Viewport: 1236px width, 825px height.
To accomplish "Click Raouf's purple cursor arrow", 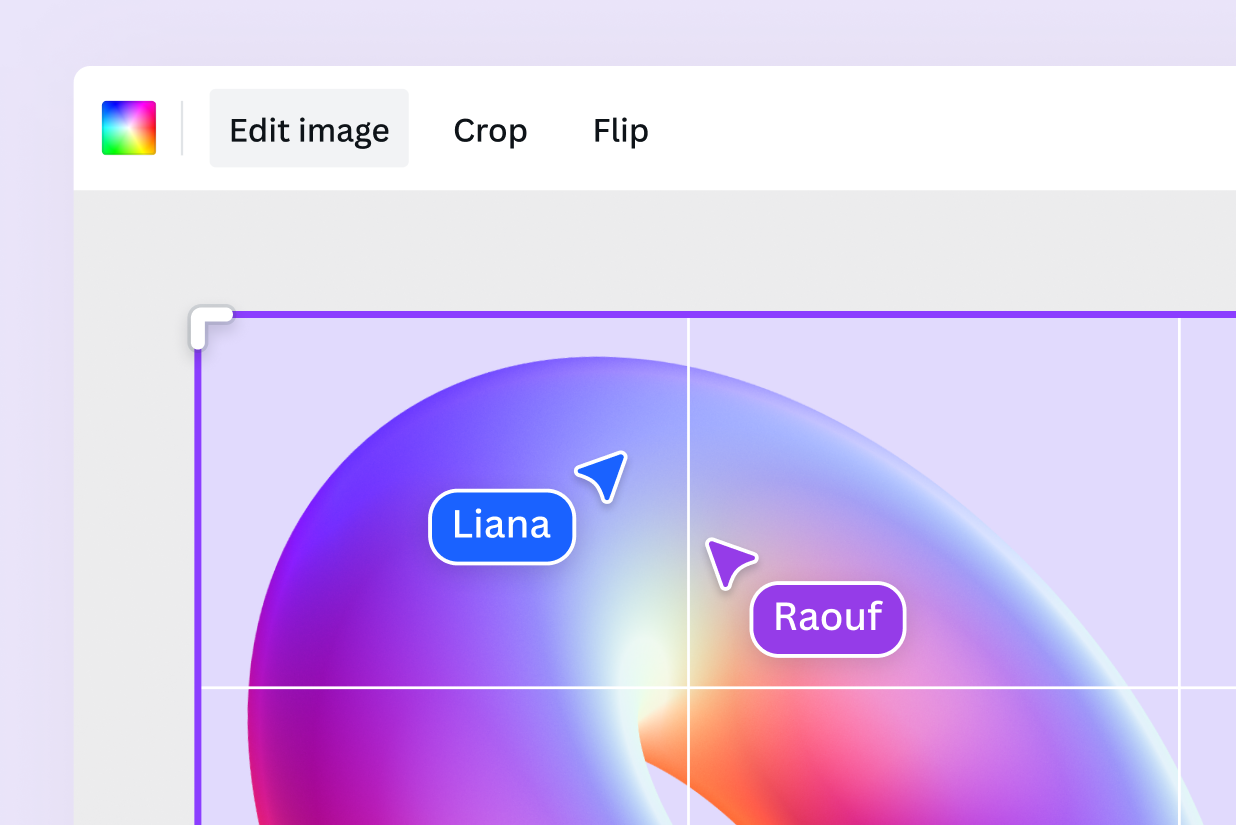I will (727, 561).
